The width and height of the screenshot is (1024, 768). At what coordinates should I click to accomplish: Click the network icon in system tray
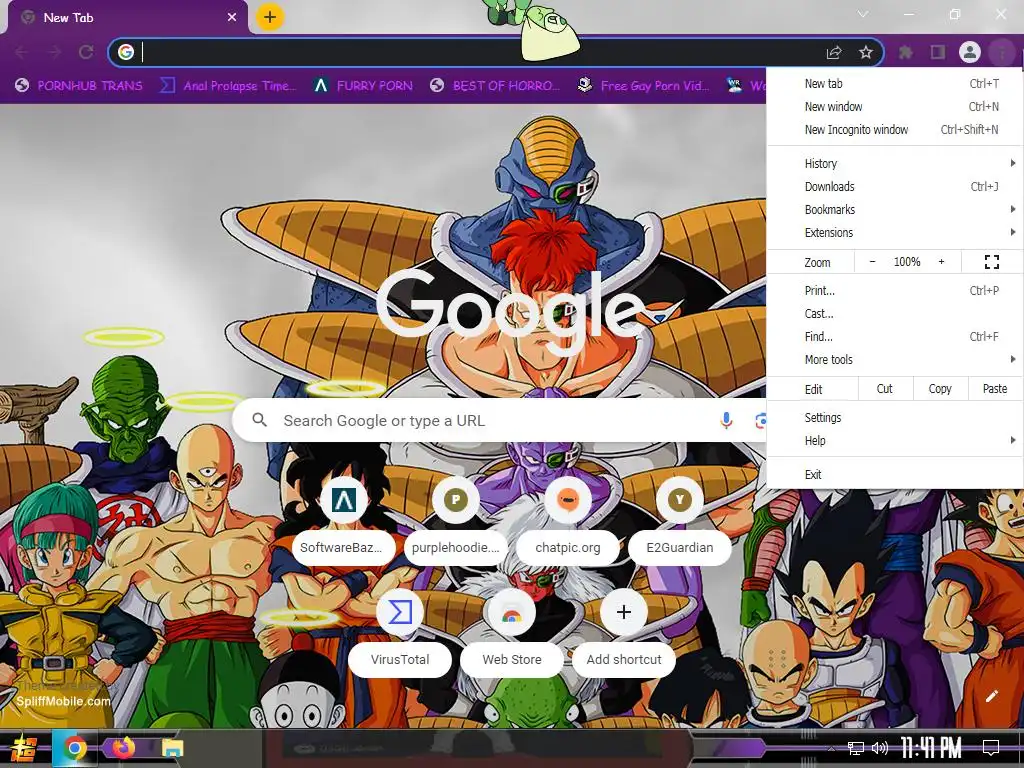pos(855,748)
